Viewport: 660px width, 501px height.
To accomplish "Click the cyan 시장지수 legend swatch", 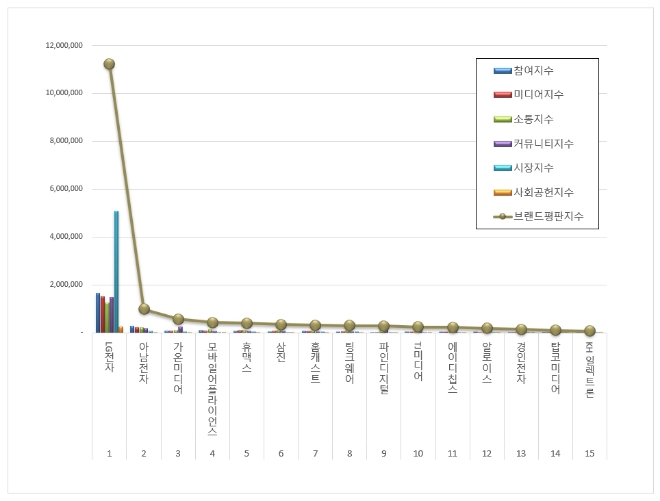I will tap(500, 167).
